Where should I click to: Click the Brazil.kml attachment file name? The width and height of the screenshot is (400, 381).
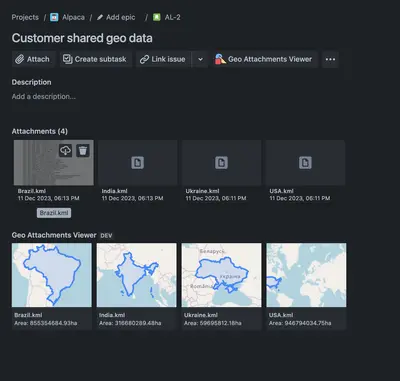[x=32, y=191]
